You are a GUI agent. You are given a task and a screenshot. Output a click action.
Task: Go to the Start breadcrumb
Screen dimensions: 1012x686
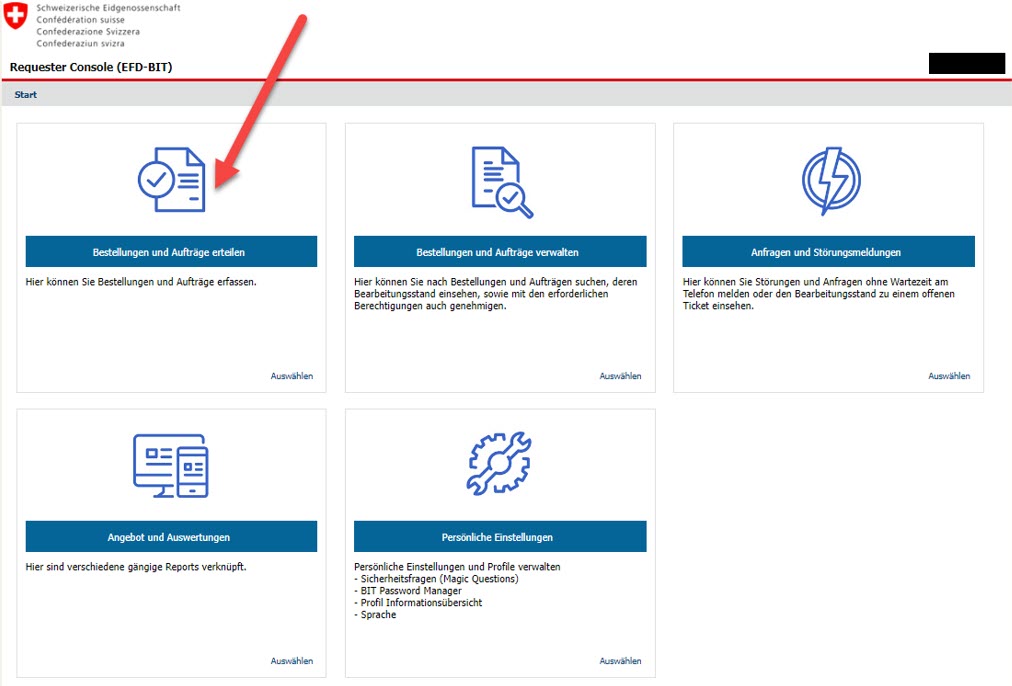click(26, 94)
